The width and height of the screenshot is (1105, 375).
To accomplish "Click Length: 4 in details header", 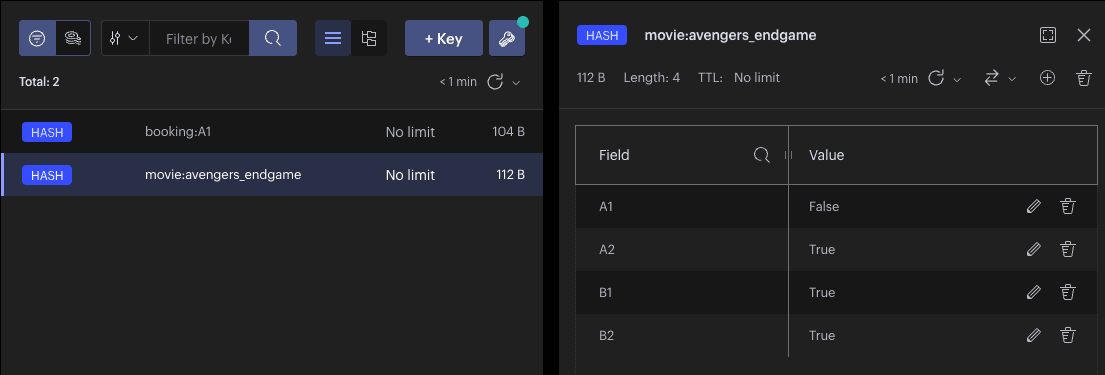I will tap(651, 78).
